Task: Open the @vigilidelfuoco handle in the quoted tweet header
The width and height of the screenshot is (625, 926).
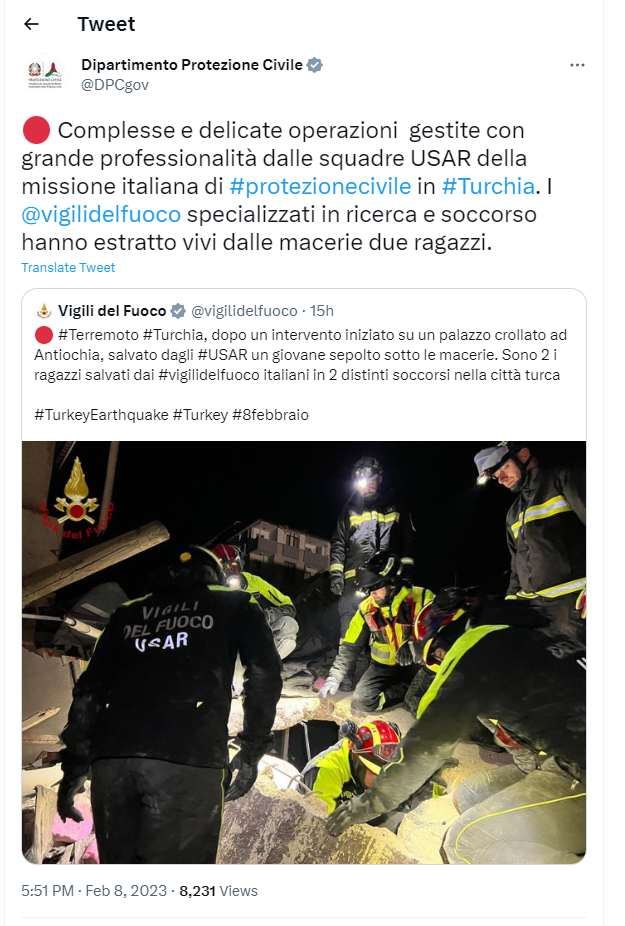Action: coord(244,311)
